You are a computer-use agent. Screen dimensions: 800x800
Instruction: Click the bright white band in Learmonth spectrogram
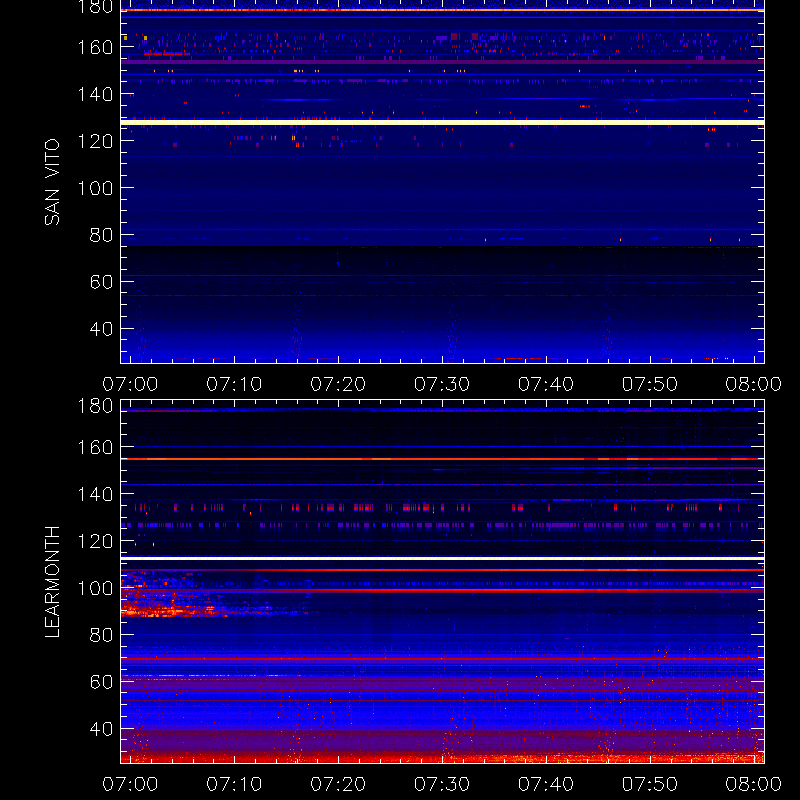442,559
